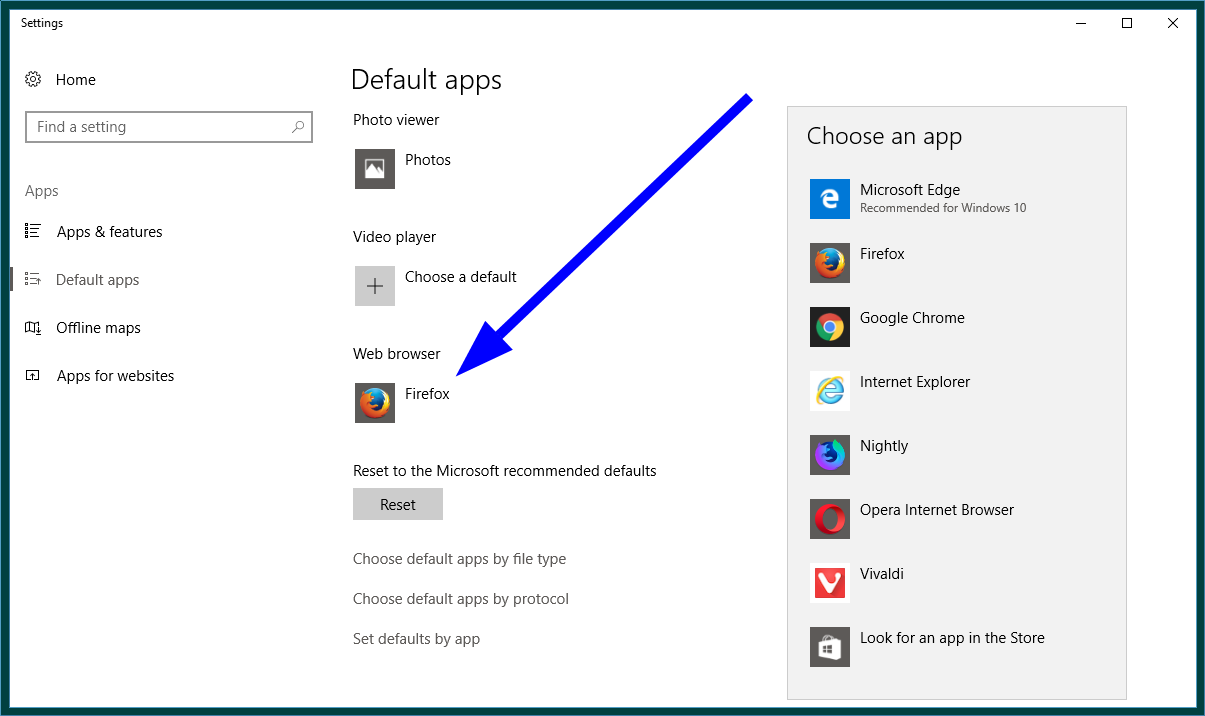This screenshot has height=716, width=1205.
Task: Click the Reset button
Action: 398,504
